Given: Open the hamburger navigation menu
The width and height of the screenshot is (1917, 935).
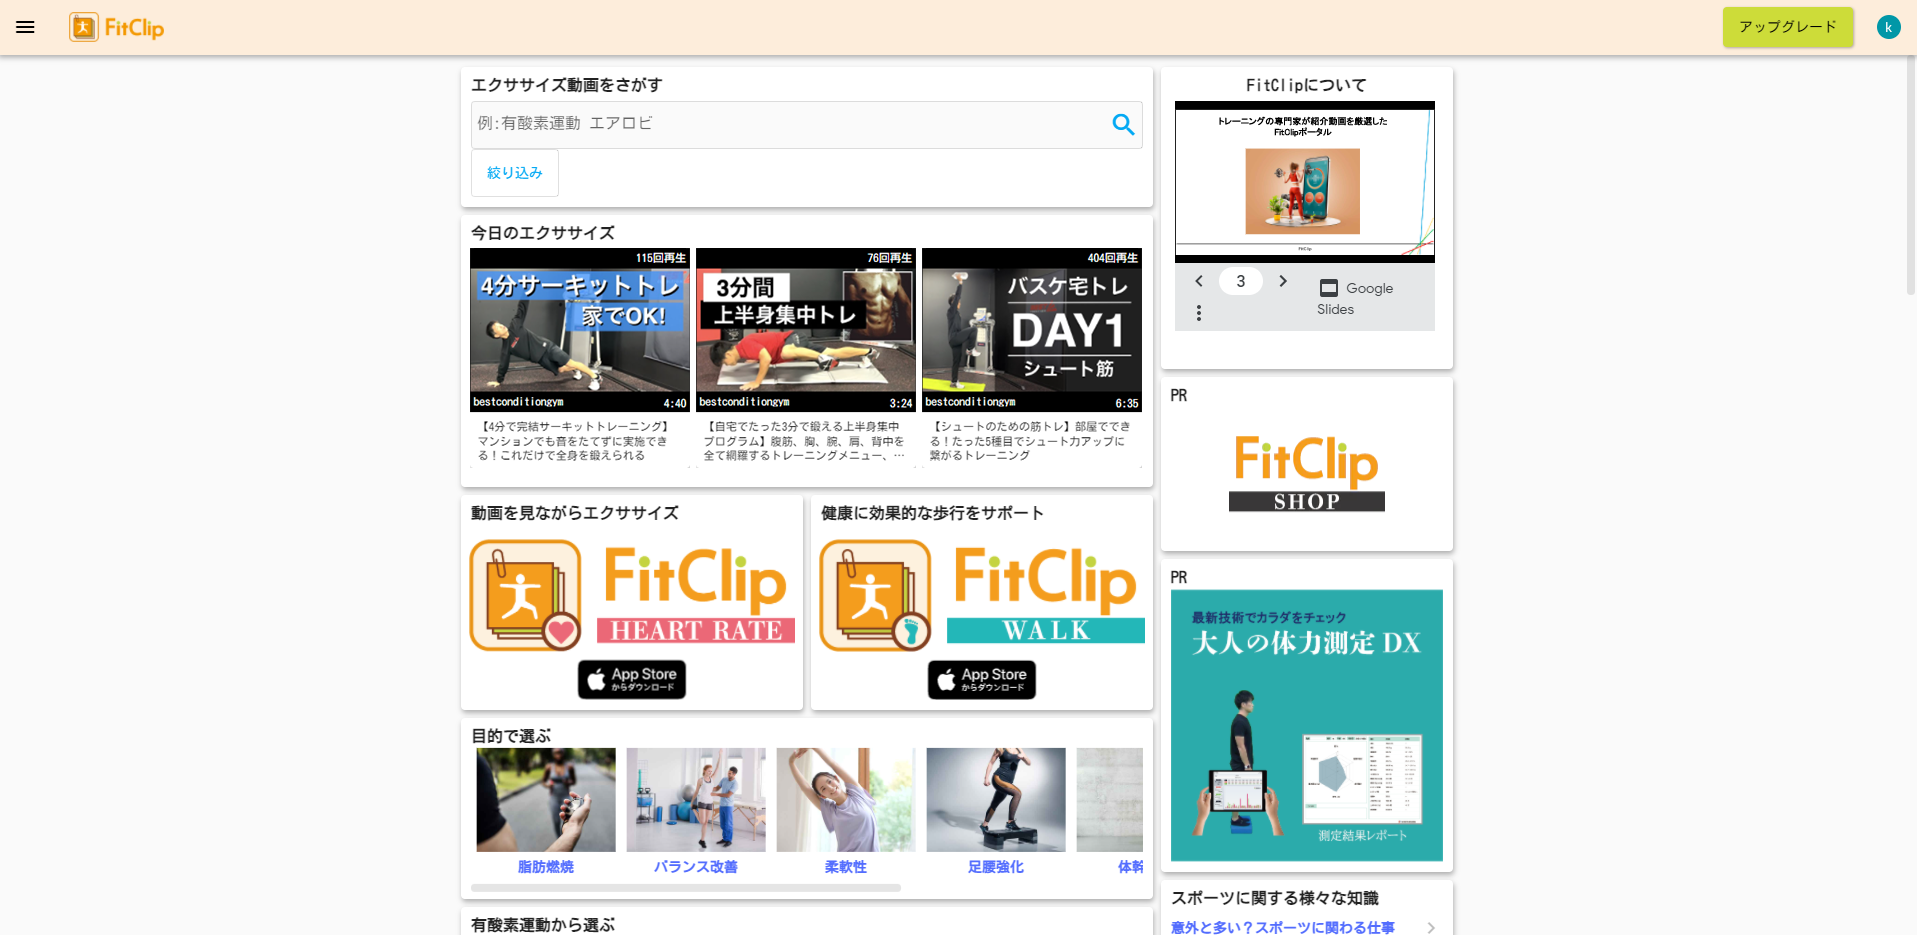Looking at the screenshot, I should pyautogui.click(x=25, y=27).
